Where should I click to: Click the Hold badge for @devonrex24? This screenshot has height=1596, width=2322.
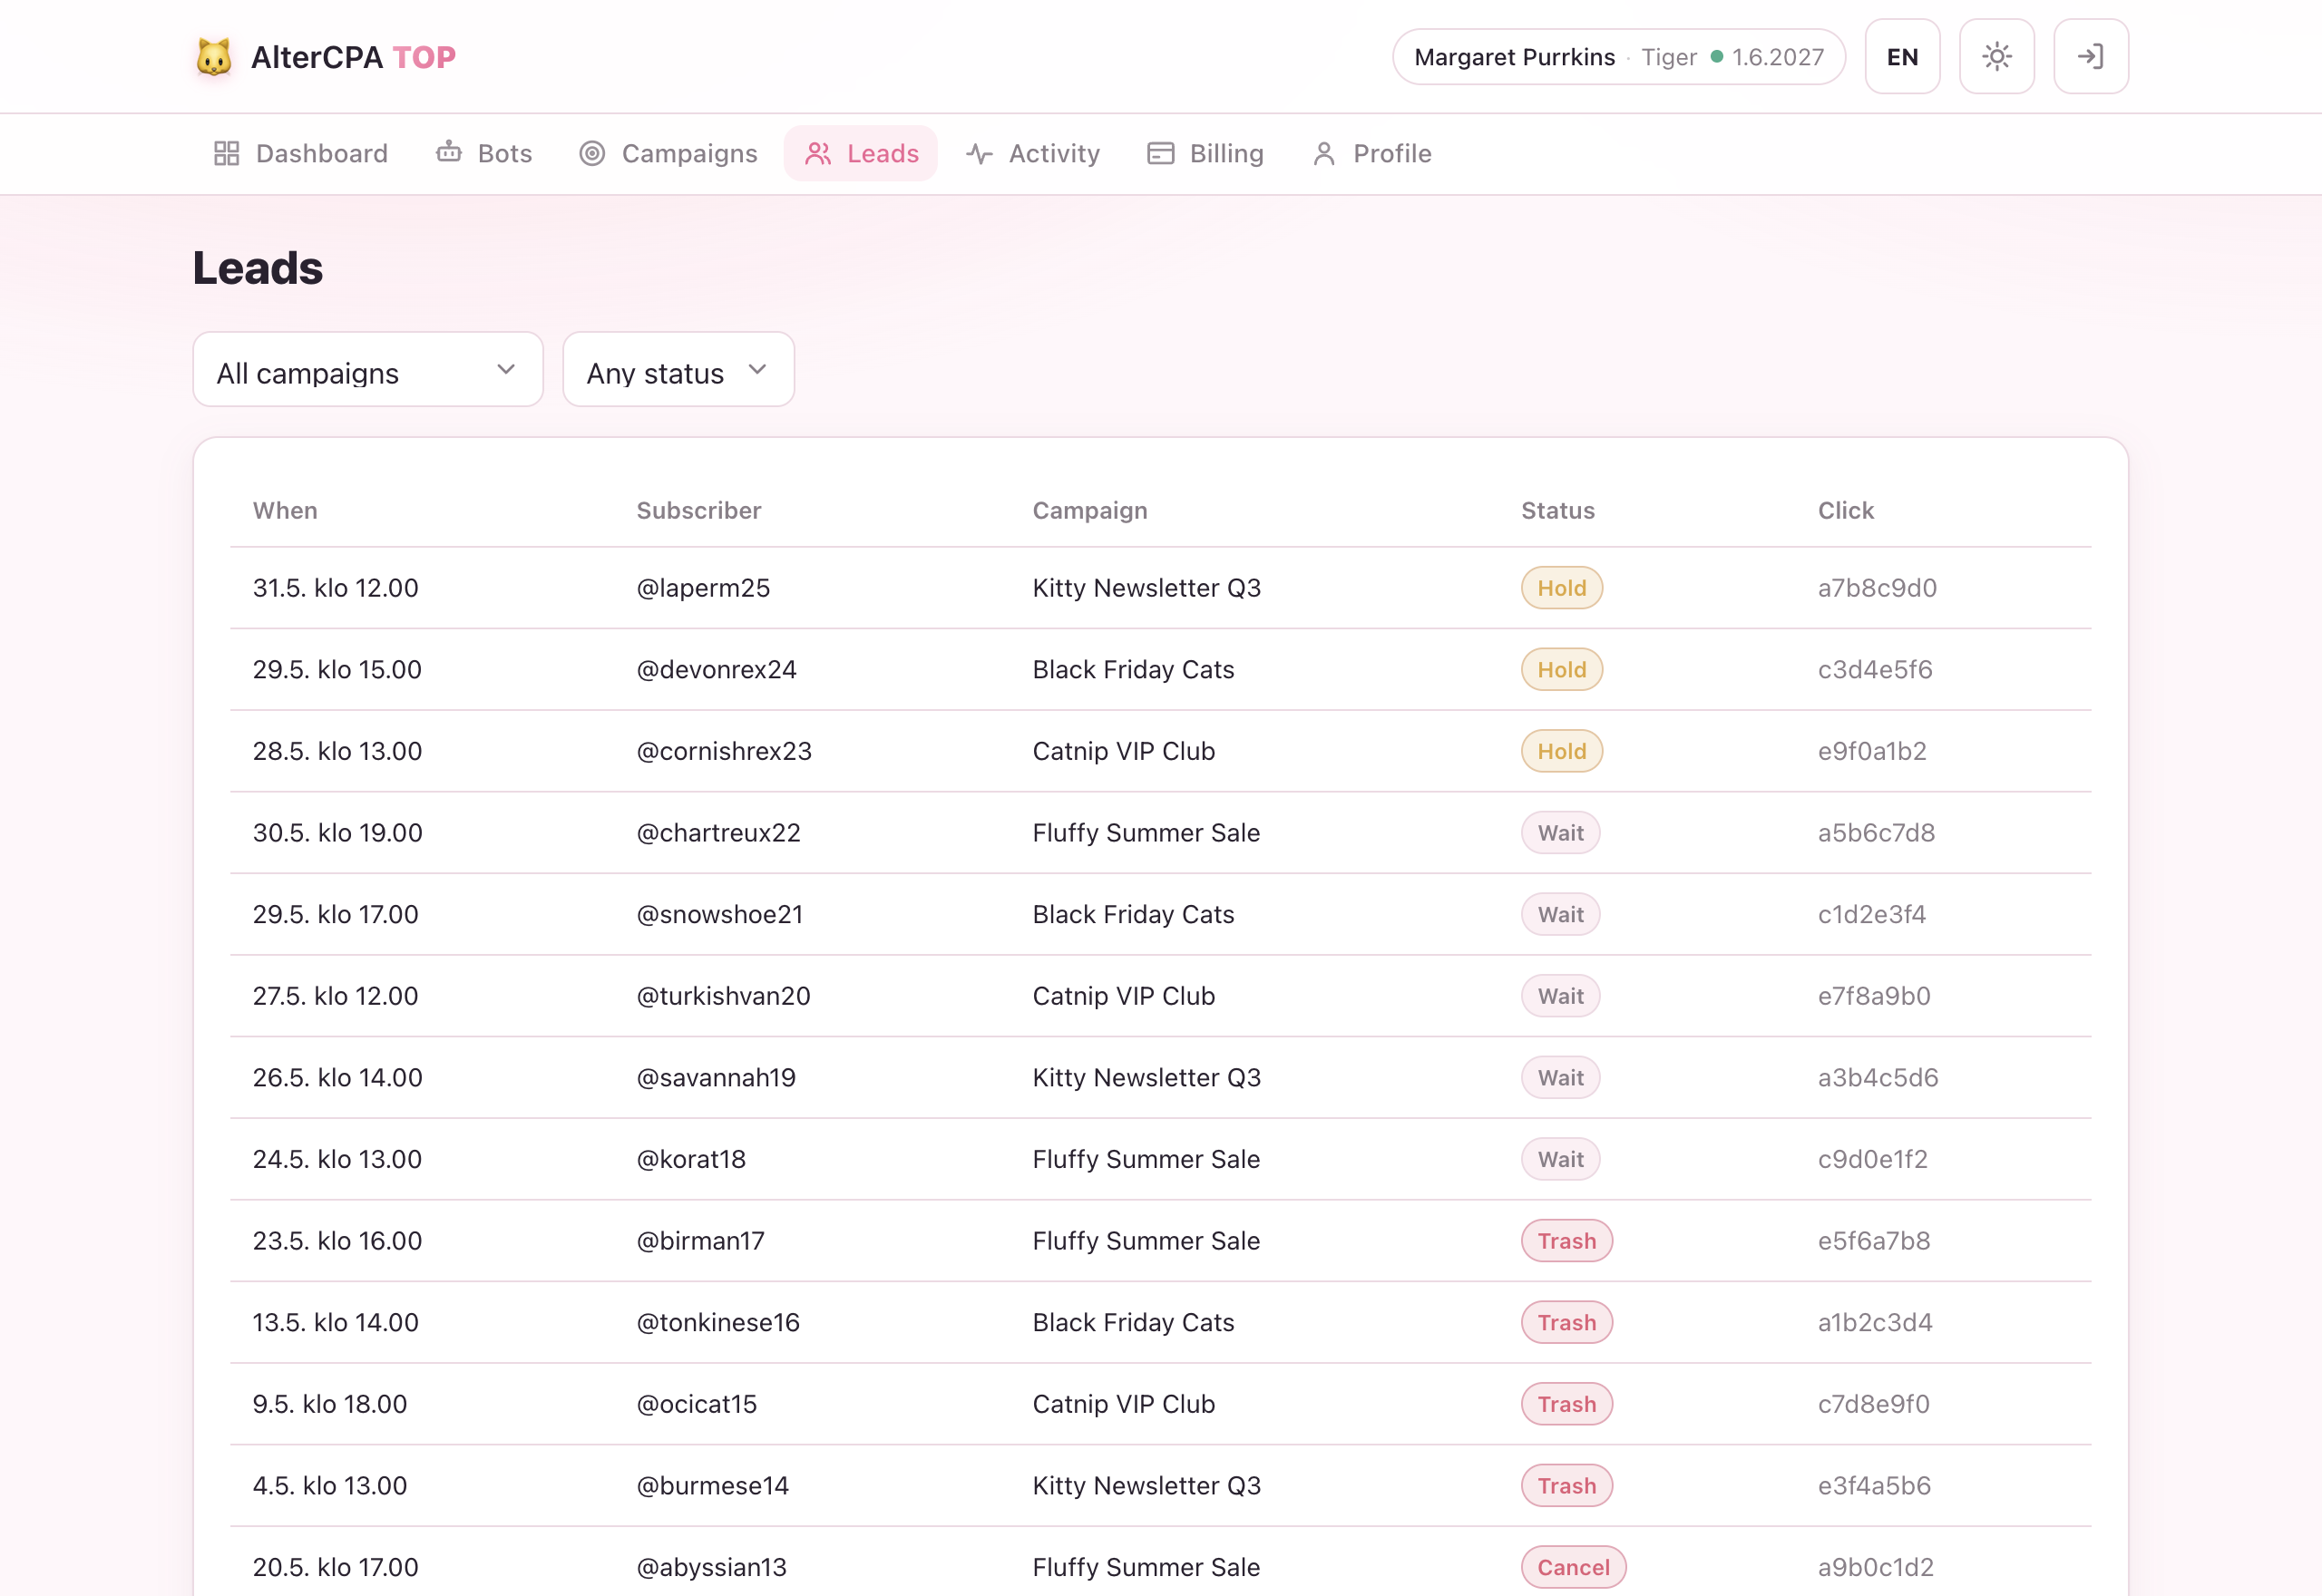pos(1562,670)
